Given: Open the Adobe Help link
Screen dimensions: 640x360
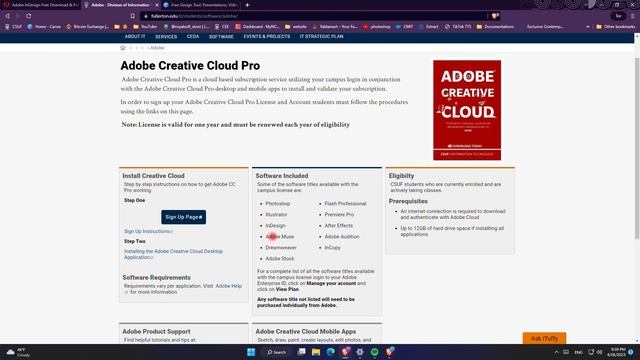Looking at the screenshot, I should point(229,286).
